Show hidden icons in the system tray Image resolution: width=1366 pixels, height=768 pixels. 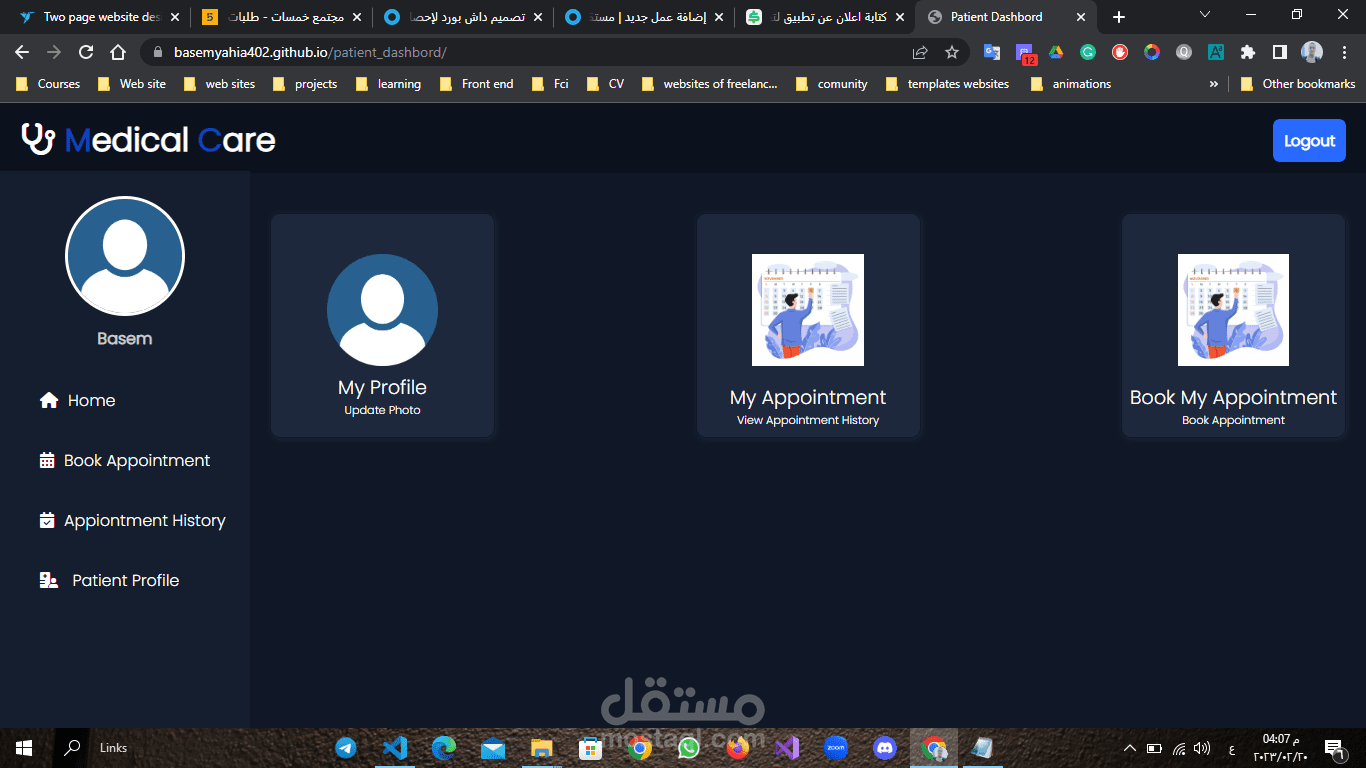coord(1128,747)
